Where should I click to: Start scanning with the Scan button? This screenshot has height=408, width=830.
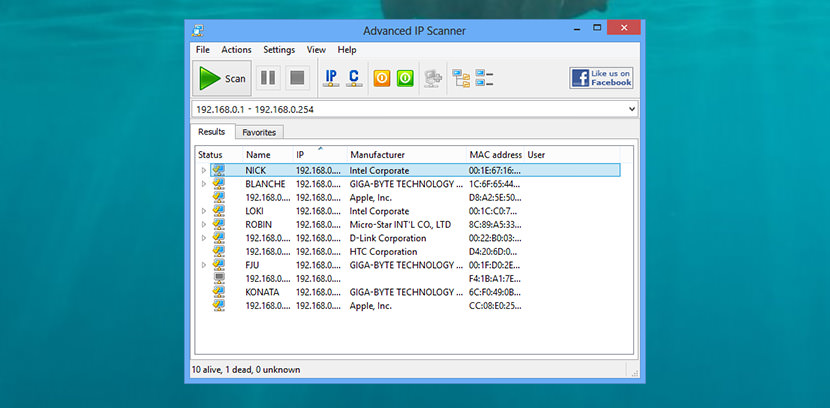point(222,78)
